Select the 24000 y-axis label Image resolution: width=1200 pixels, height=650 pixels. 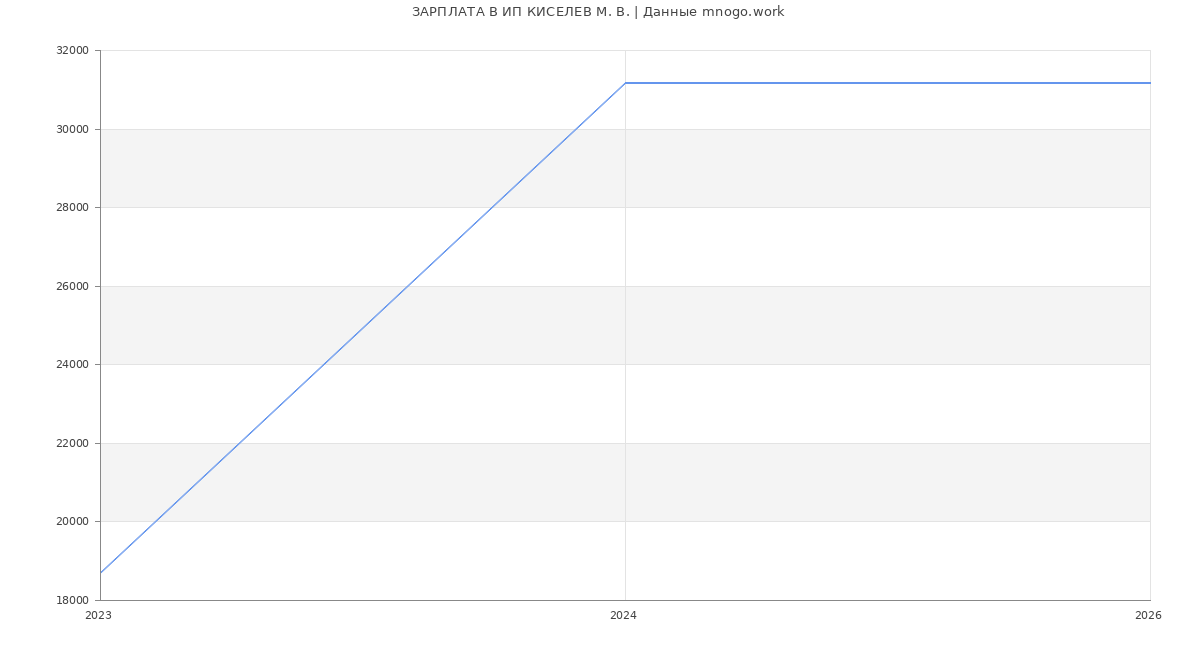pos(72,365)
